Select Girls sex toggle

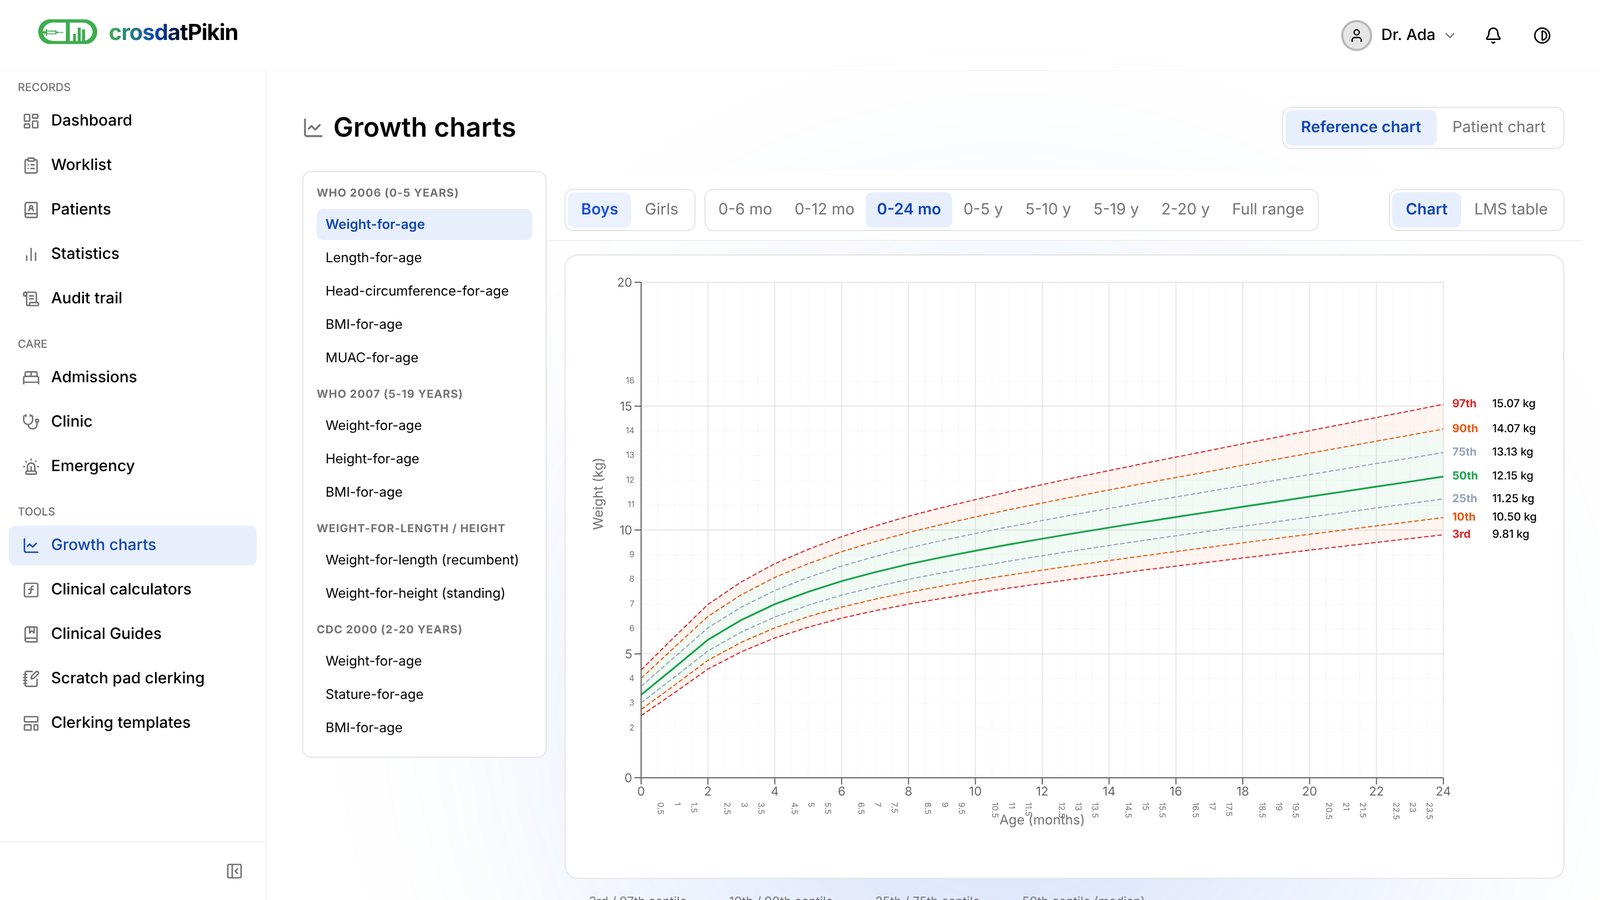661,209
